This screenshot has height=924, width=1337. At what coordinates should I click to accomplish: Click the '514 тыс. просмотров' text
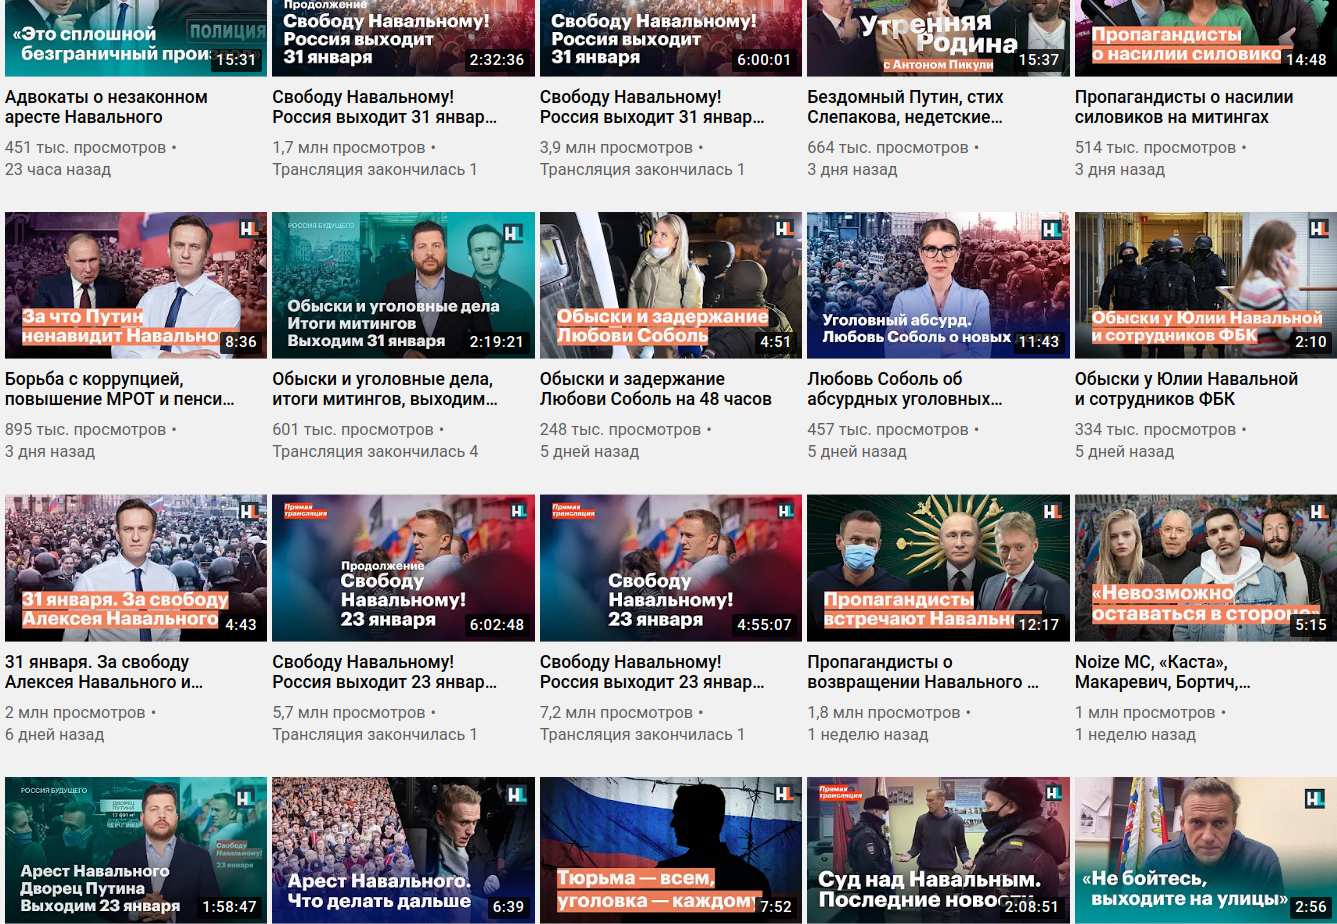coord(1155,148)
